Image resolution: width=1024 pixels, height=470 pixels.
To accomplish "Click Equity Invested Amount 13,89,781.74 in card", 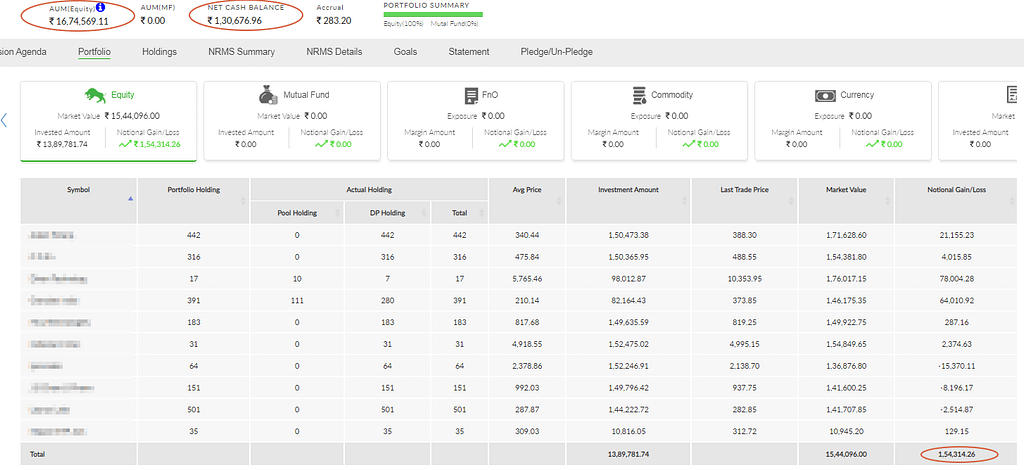I will (62, 144).
